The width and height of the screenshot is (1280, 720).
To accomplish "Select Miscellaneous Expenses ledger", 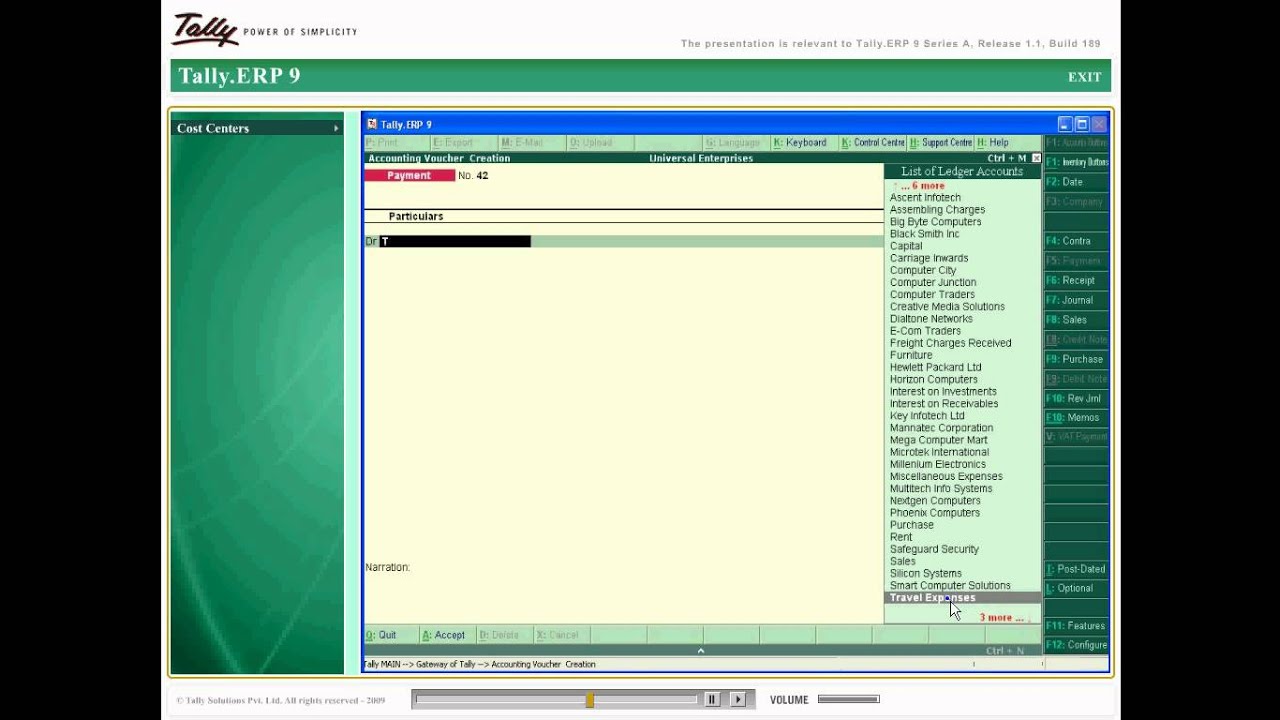I will pyautogui.click(x=946, y=477).
